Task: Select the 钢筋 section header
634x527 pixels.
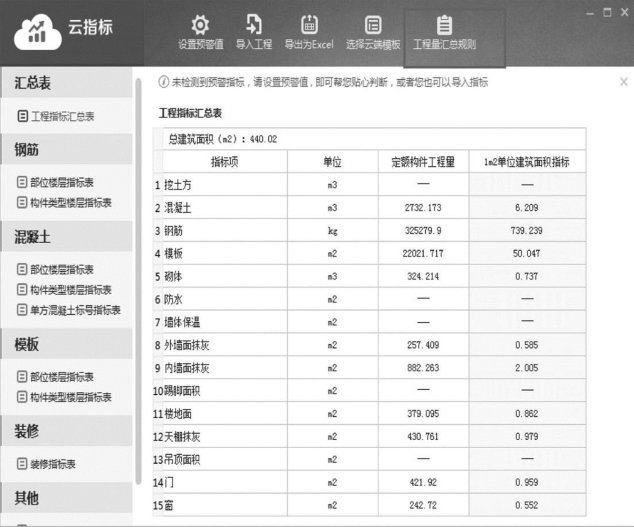Action: point(67,149)
